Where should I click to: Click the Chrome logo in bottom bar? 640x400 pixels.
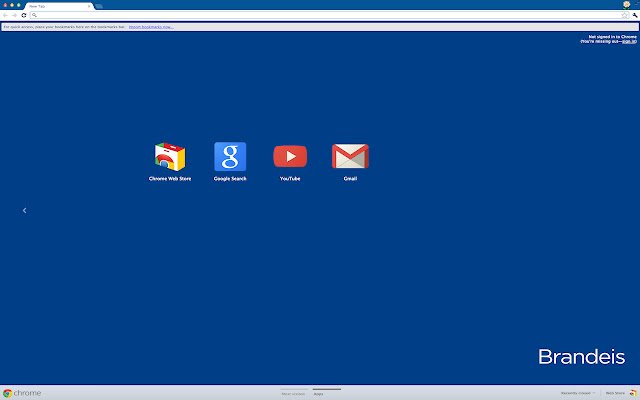22,393
